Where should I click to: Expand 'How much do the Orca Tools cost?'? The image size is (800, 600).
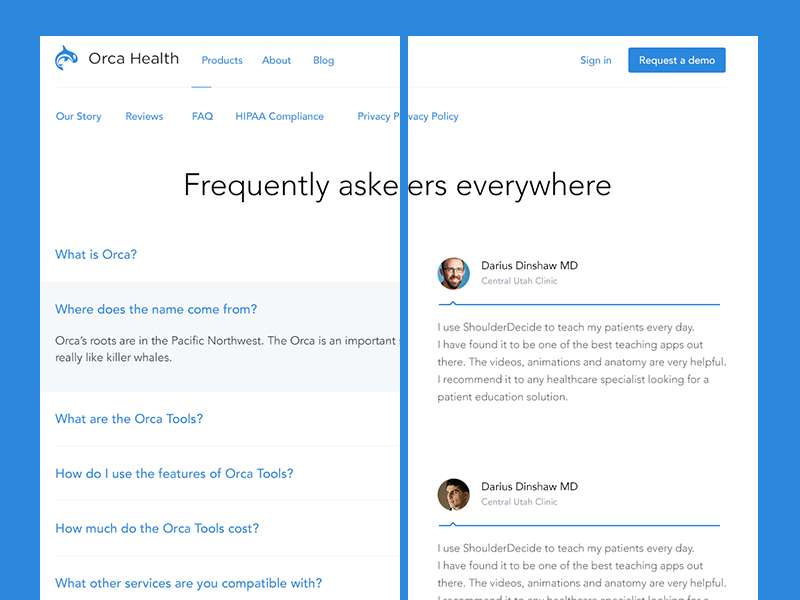(x=157, y=529)
